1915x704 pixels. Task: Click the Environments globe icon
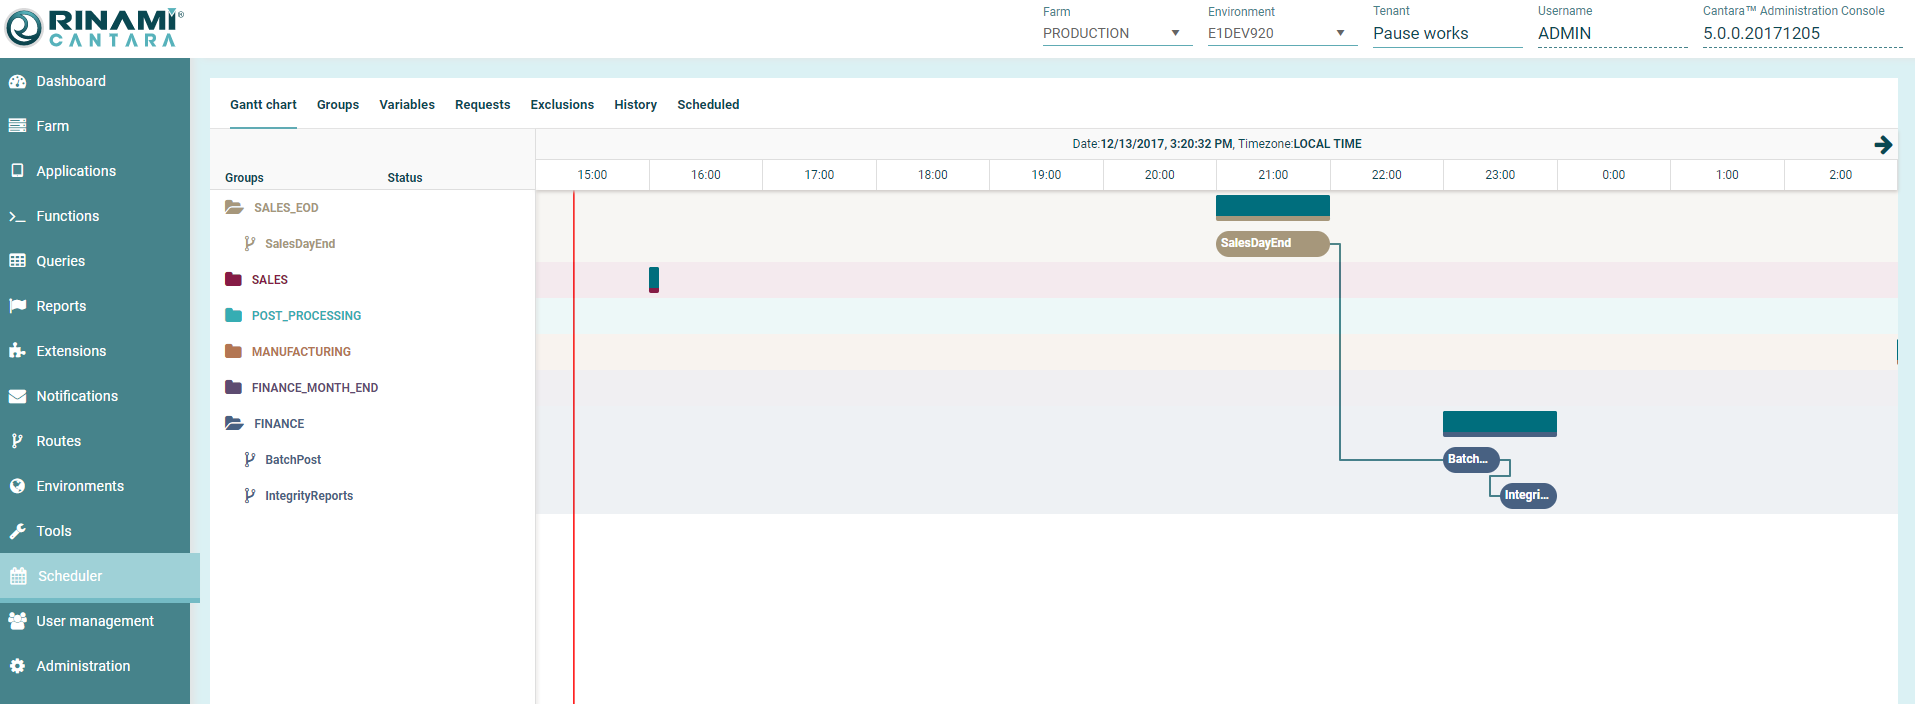(17, 486)
